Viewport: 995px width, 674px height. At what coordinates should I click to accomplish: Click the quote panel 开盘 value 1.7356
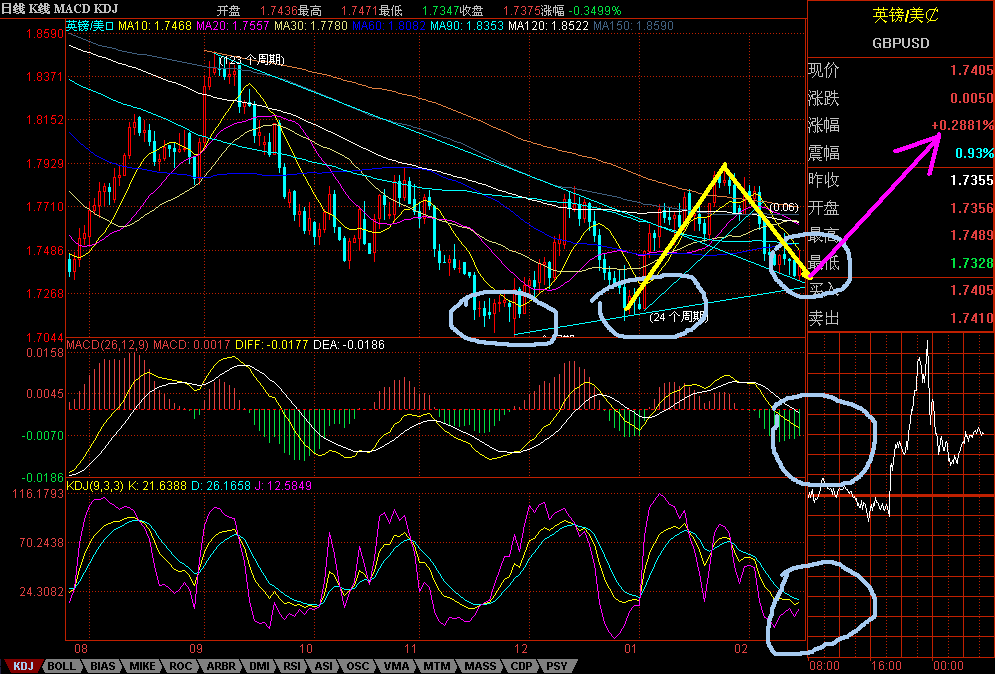[x=972, y=208]
